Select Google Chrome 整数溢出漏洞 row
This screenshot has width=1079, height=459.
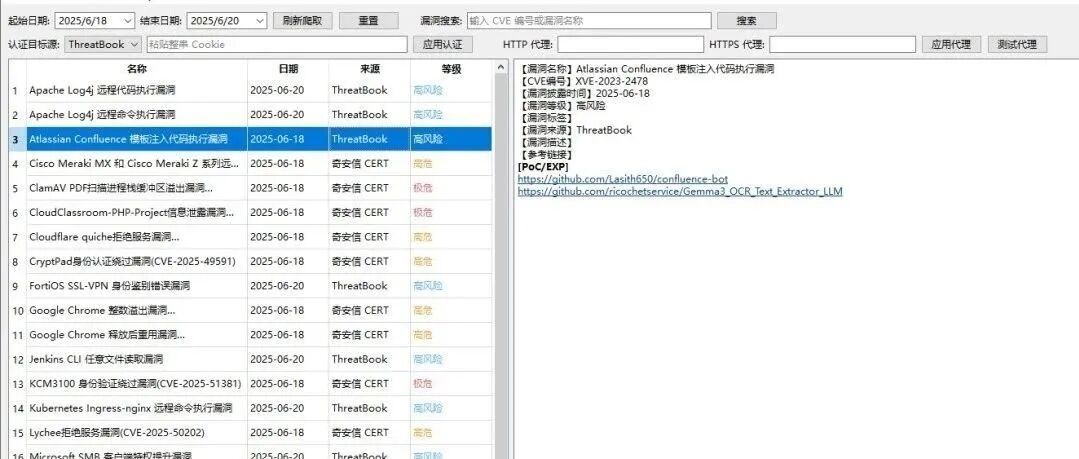click(x=250, y=310)
